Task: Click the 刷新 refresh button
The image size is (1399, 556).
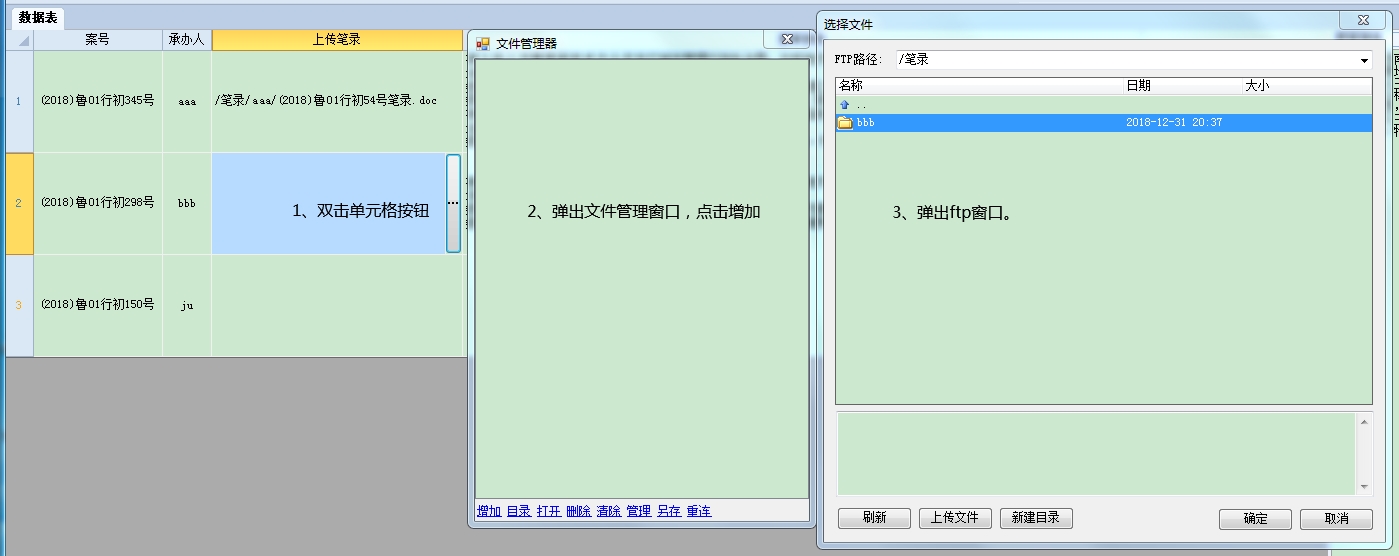Action: [x=874, y=518]
